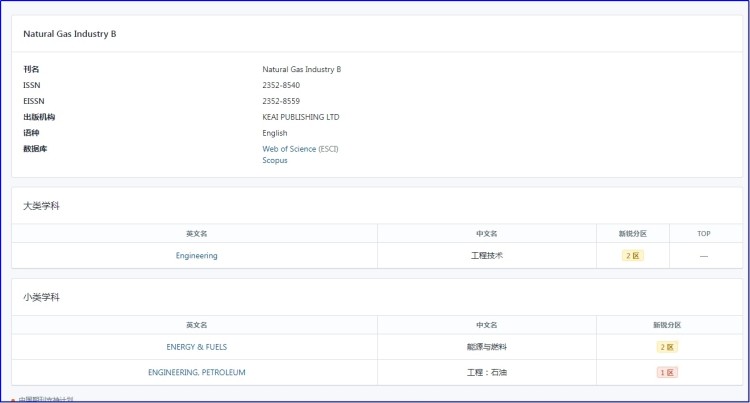Click the language value English
750x403 pixels.
pyautogui.click(x=275, y=133)
